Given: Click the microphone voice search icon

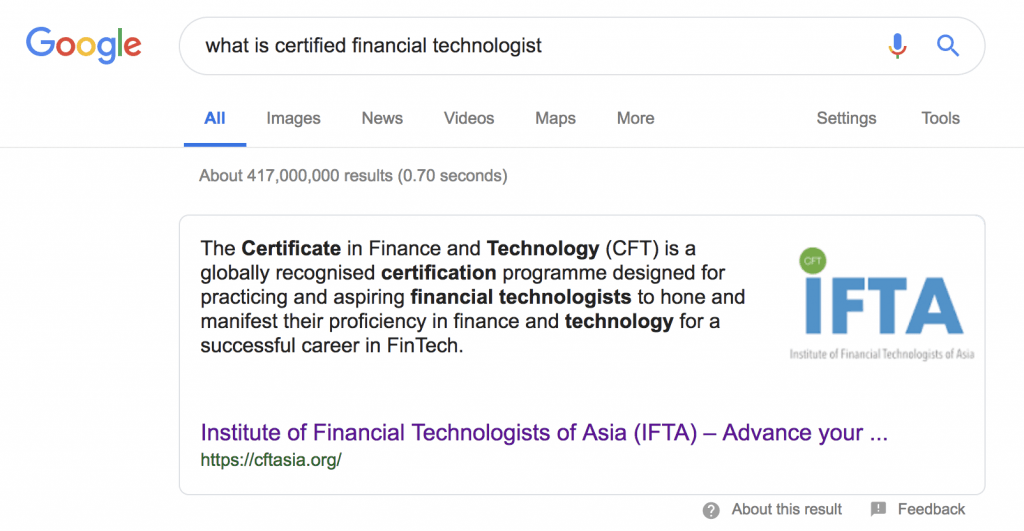Looking at the screenshot, I should [x=897, y=46].
